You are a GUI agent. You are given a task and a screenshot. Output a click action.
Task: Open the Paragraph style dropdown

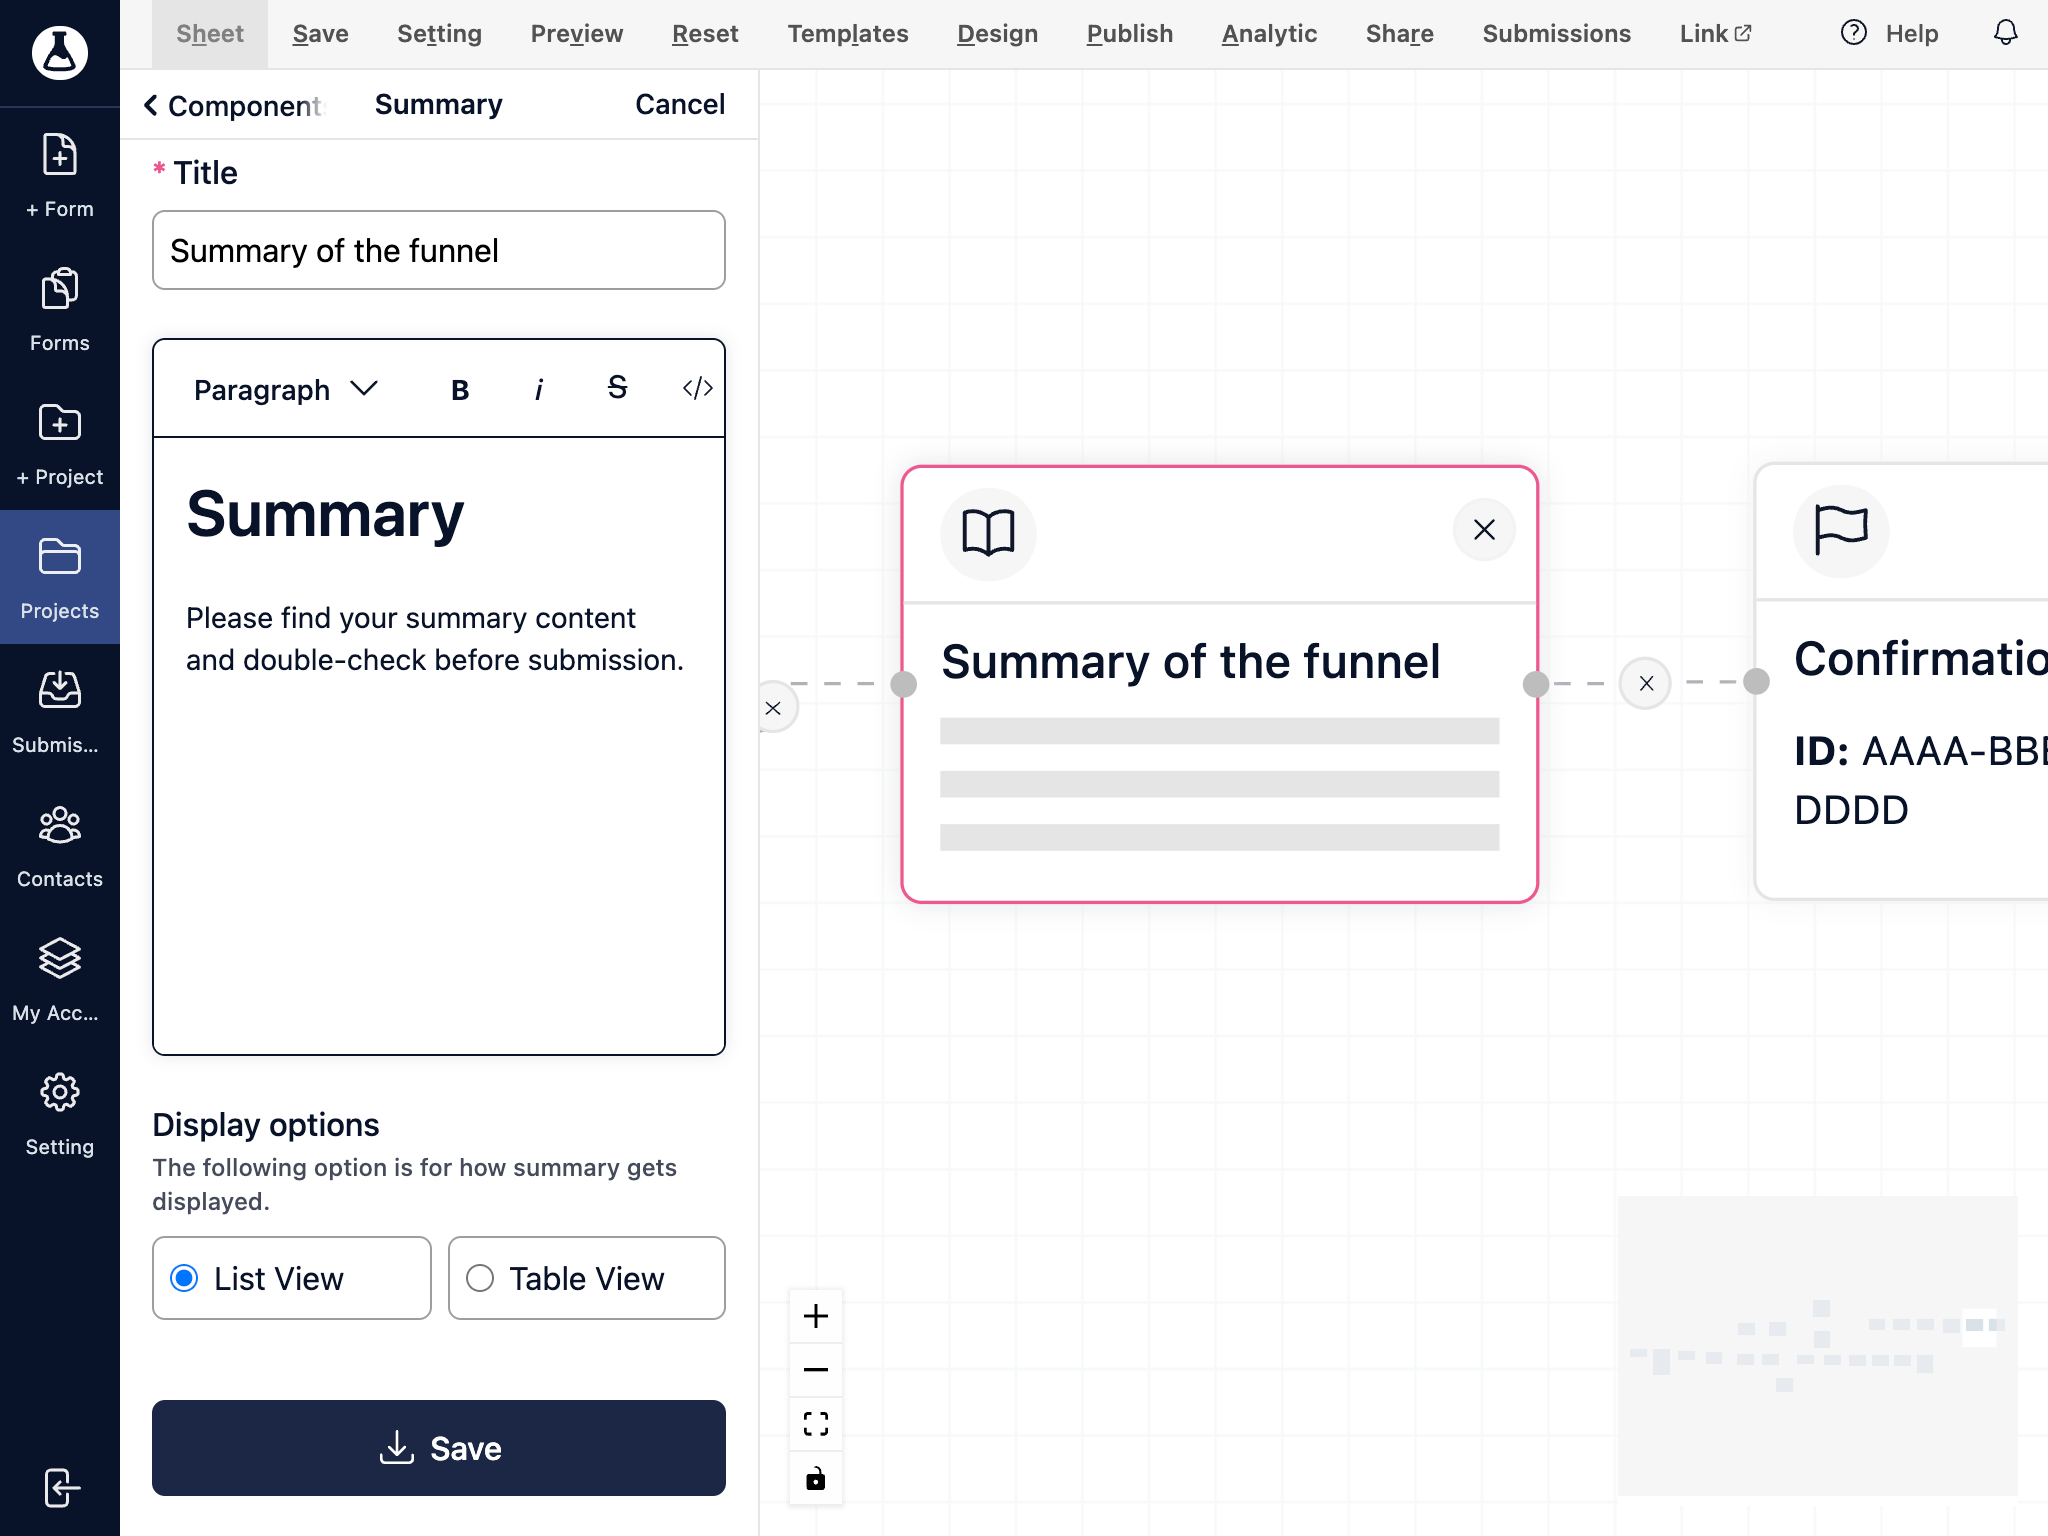[286, 389]
